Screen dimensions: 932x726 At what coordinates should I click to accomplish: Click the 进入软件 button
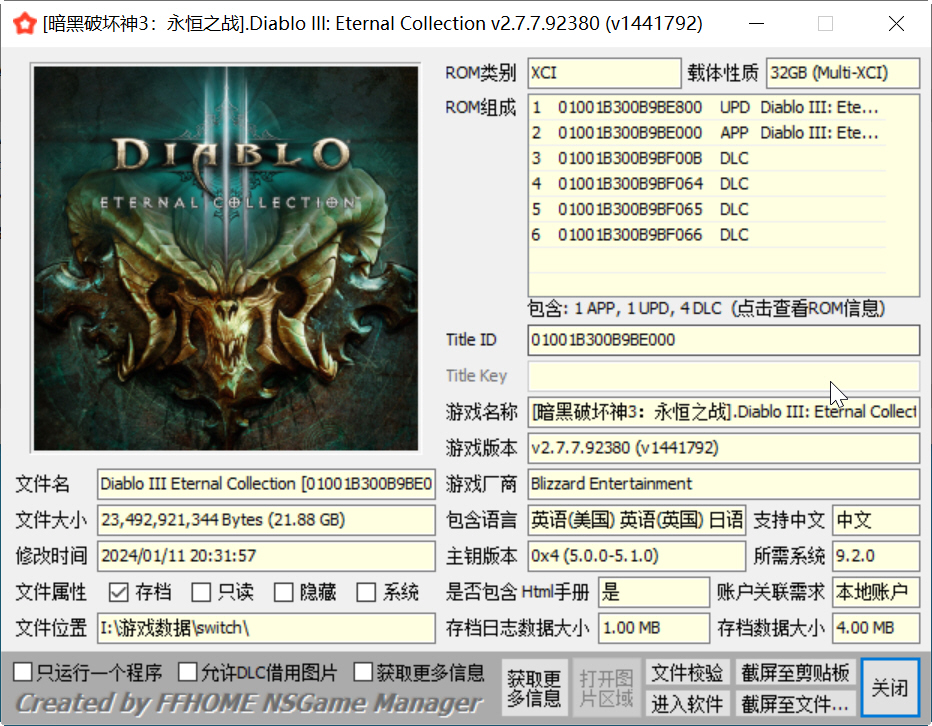(688, 704)
